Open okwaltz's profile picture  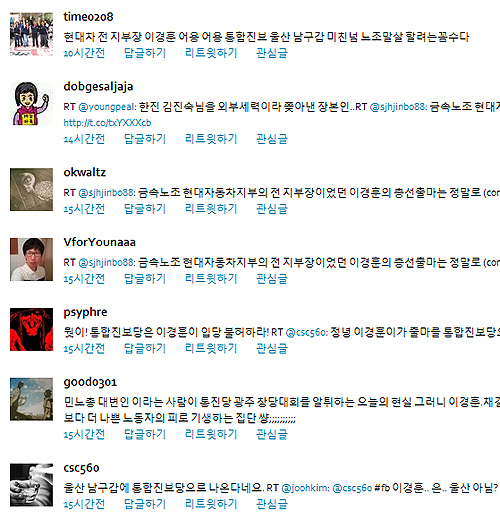coord(31,189)
